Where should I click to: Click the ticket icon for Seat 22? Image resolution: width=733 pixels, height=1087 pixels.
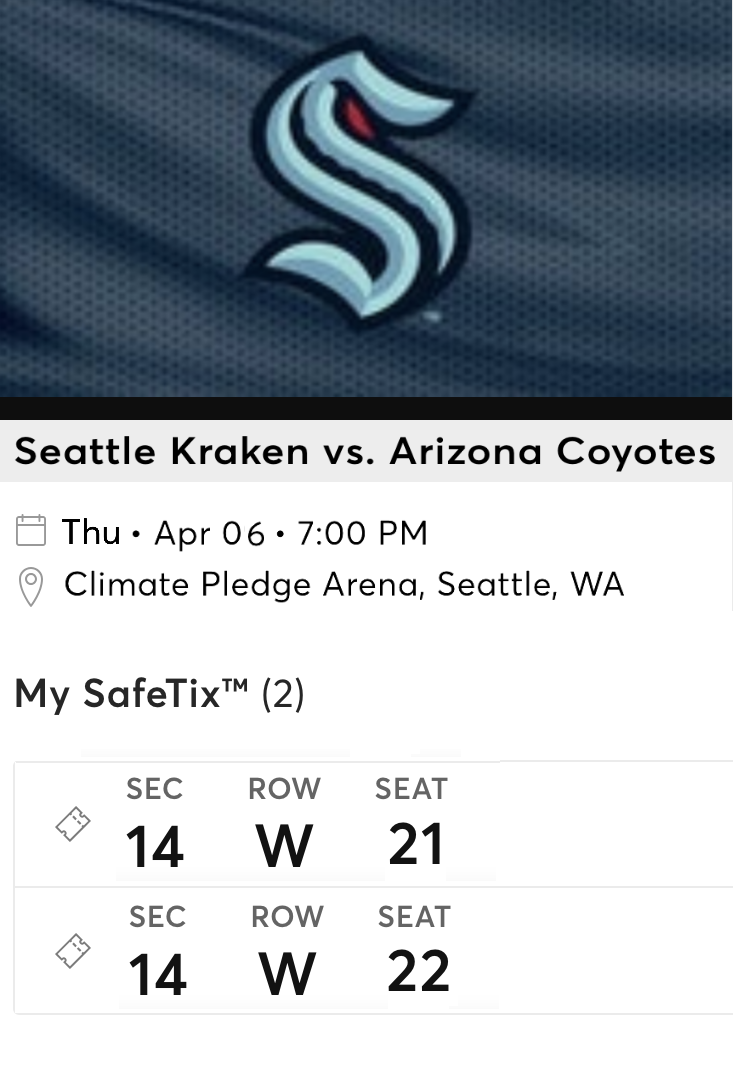click(x=71, y=950)
